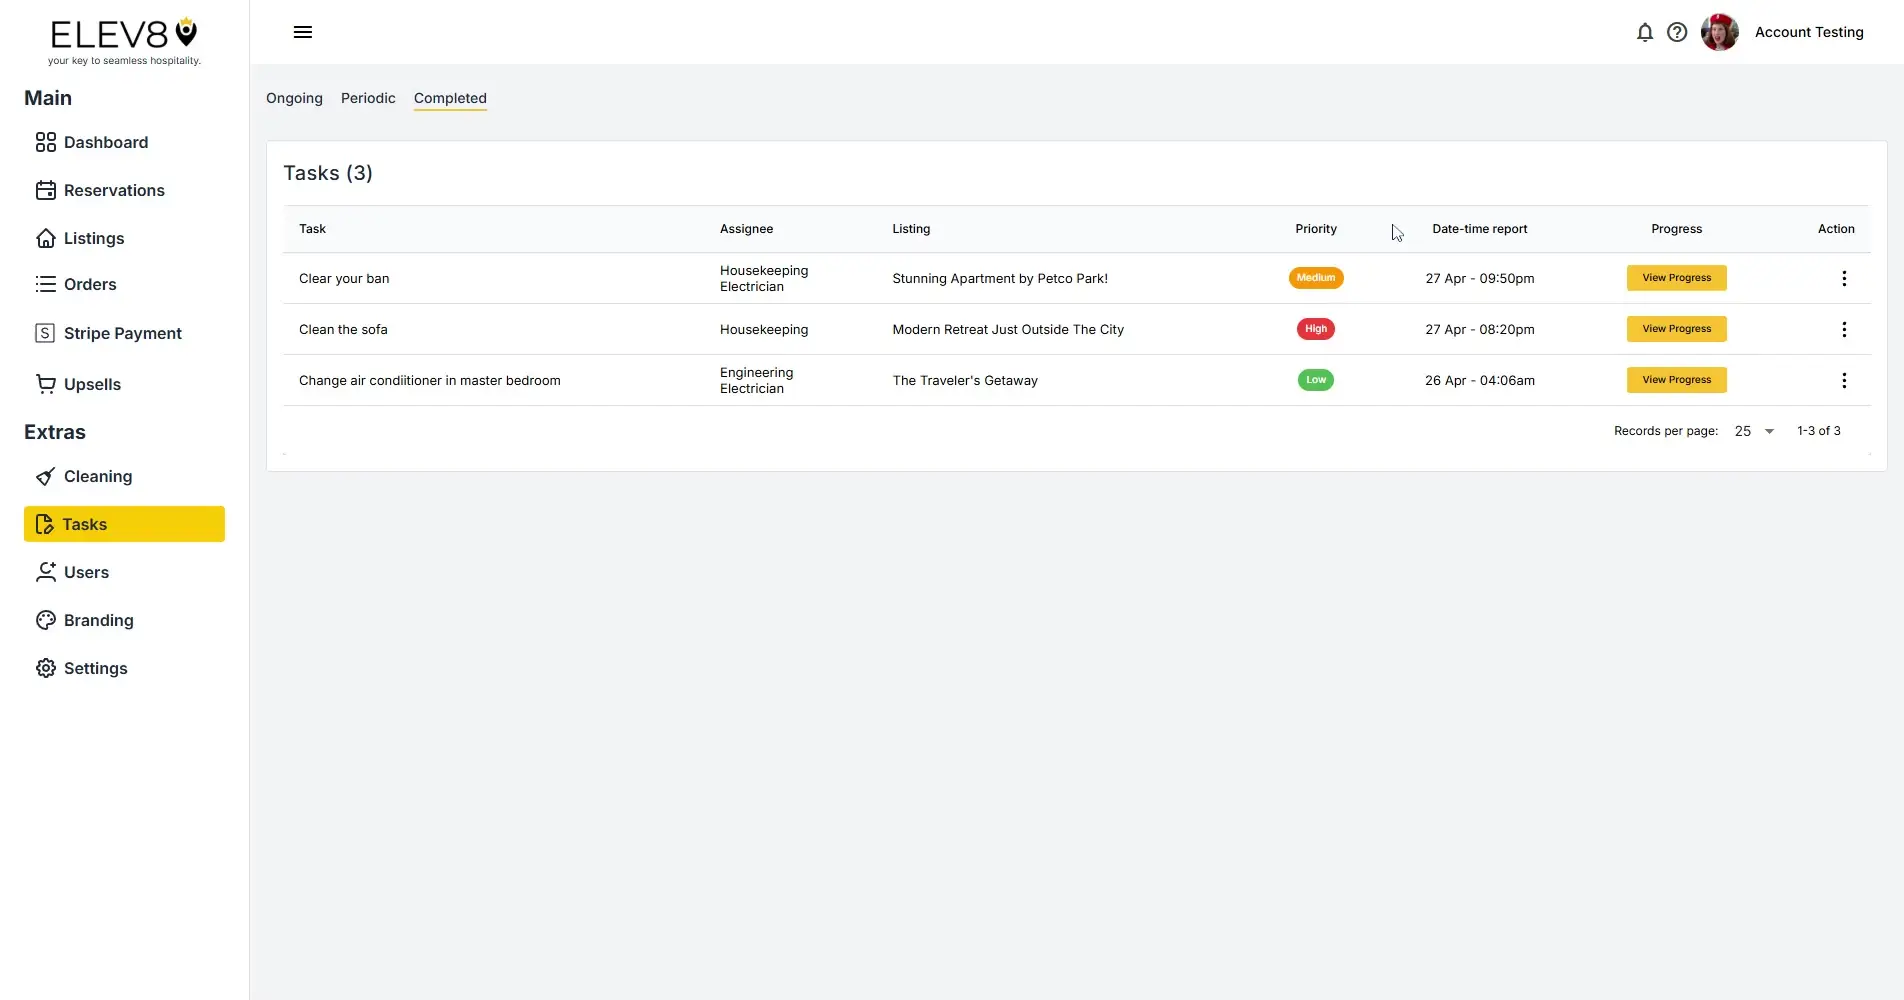Click the High priority badge
This screenshot has height=1000, width=1904.
1315,329
